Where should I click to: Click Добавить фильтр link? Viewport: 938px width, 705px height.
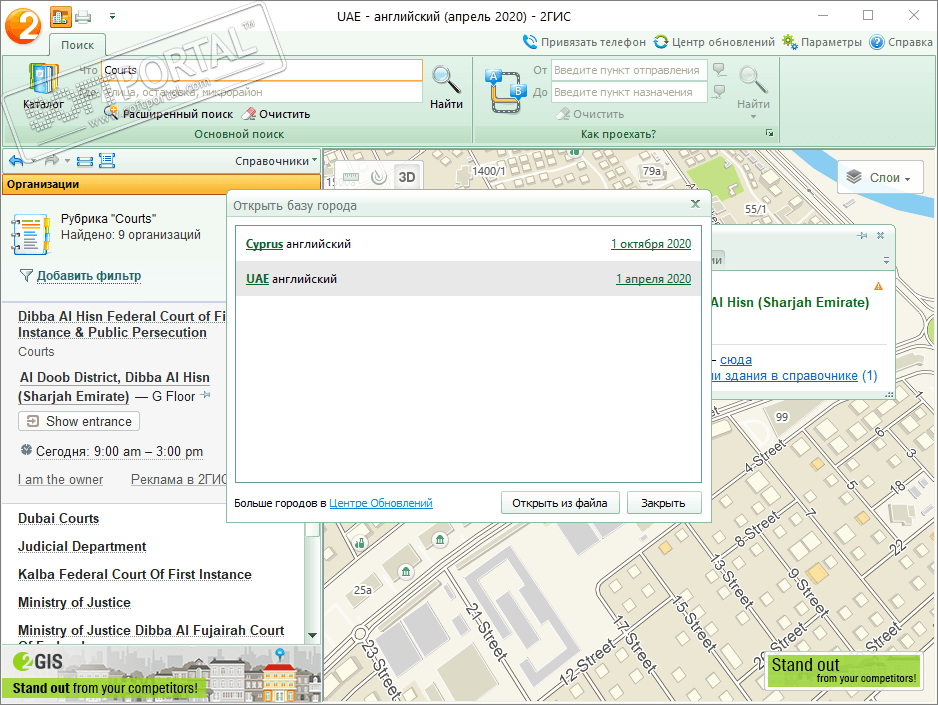click(89, 276)
